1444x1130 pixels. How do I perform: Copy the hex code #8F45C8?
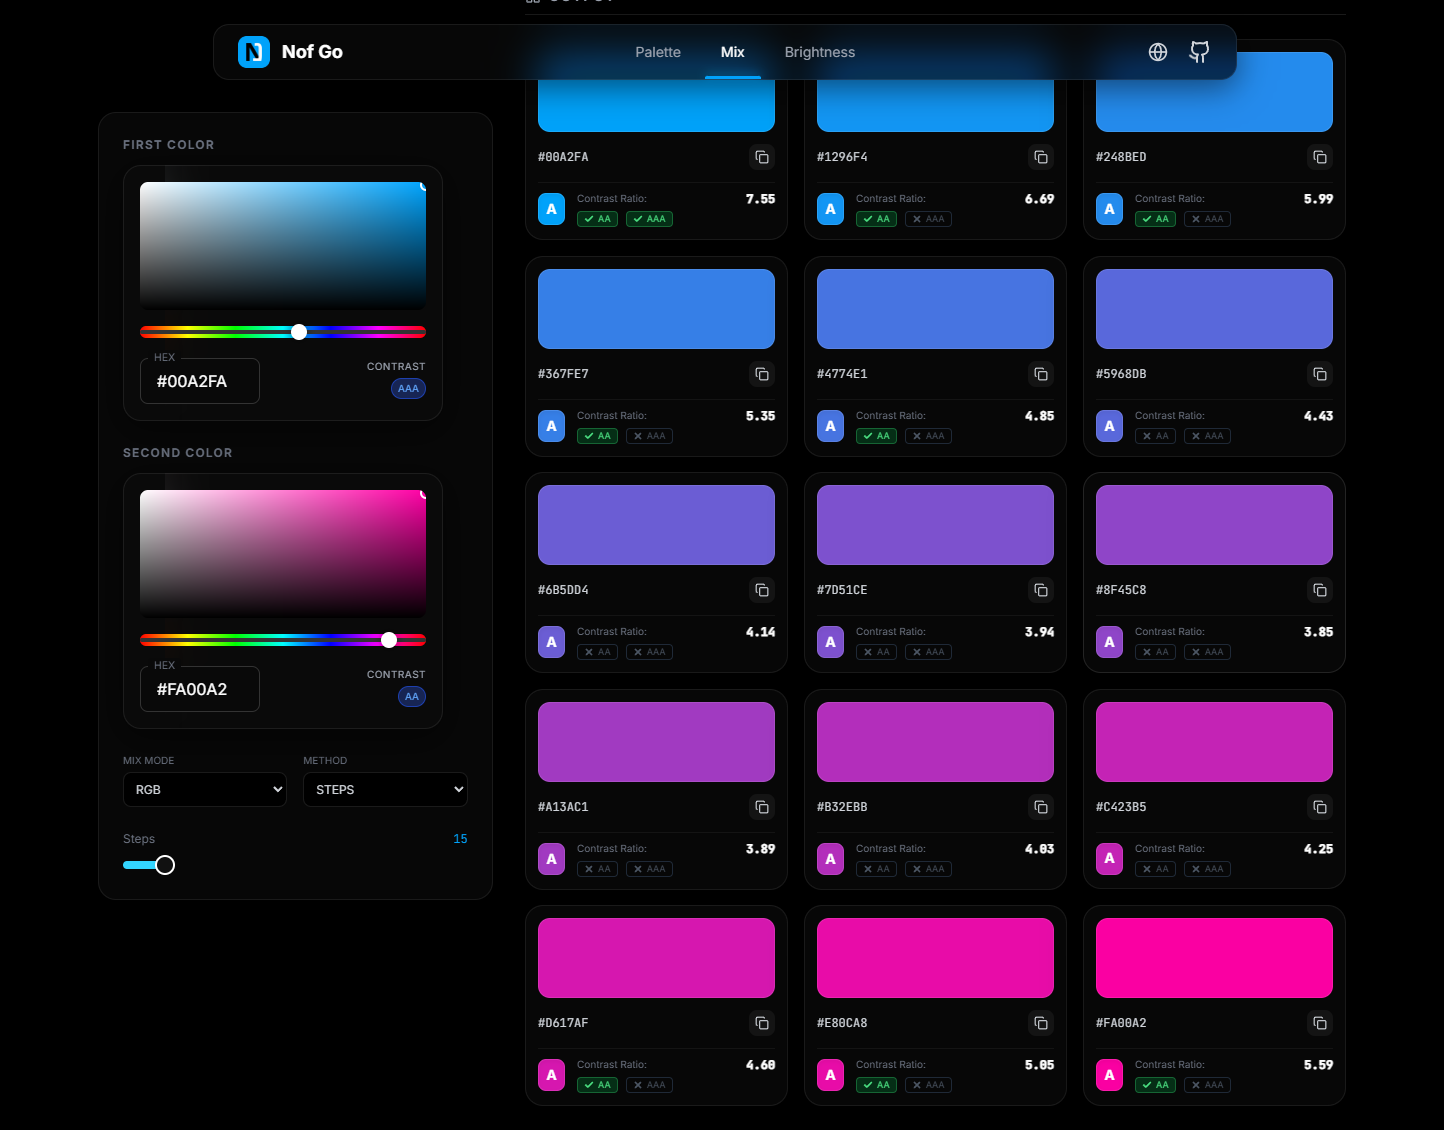click(x=1319, y=591)
